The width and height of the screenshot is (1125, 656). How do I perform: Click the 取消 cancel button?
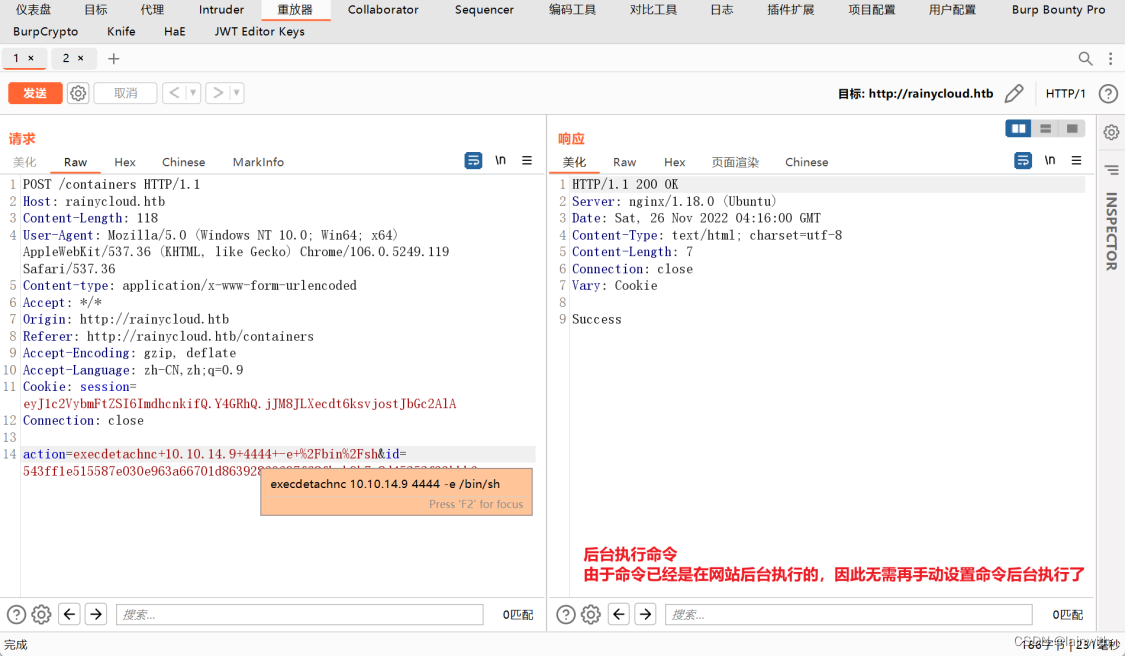126,93
